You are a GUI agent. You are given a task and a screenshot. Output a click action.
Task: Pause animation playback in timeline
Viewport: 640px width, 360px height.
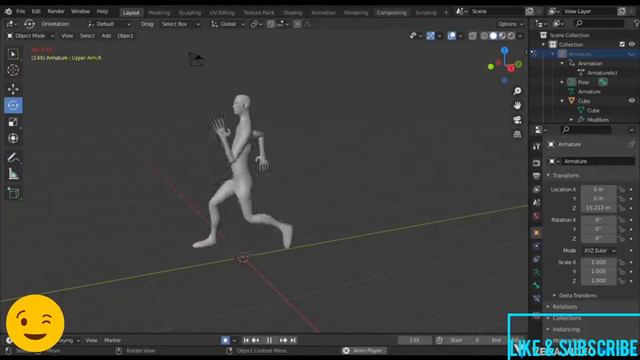[x=269, y=340]
